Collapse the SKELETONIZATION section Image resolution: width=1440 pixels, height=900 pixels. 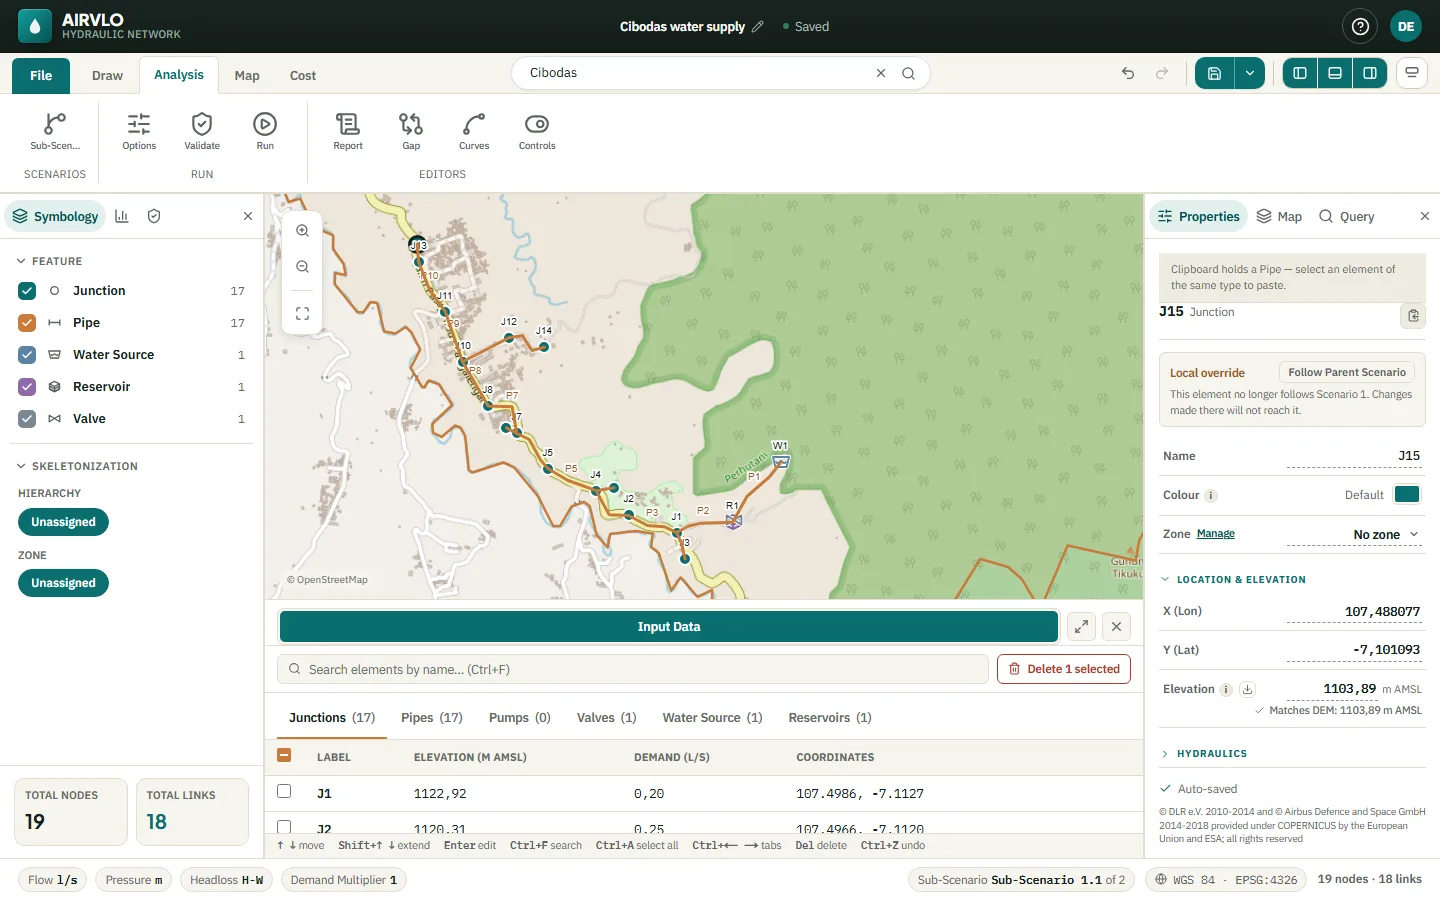[x=77, y=466]
